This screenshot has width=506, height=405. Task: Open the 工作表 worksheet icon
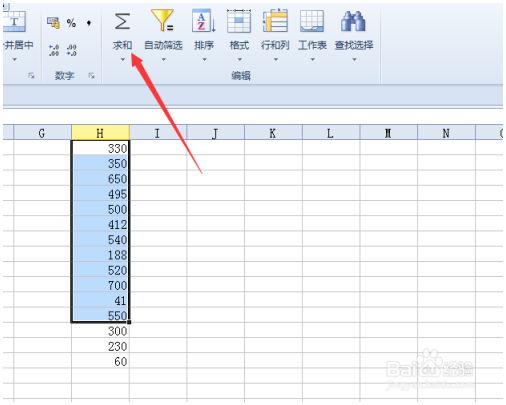pyautogui.click(x=312, y=21)
